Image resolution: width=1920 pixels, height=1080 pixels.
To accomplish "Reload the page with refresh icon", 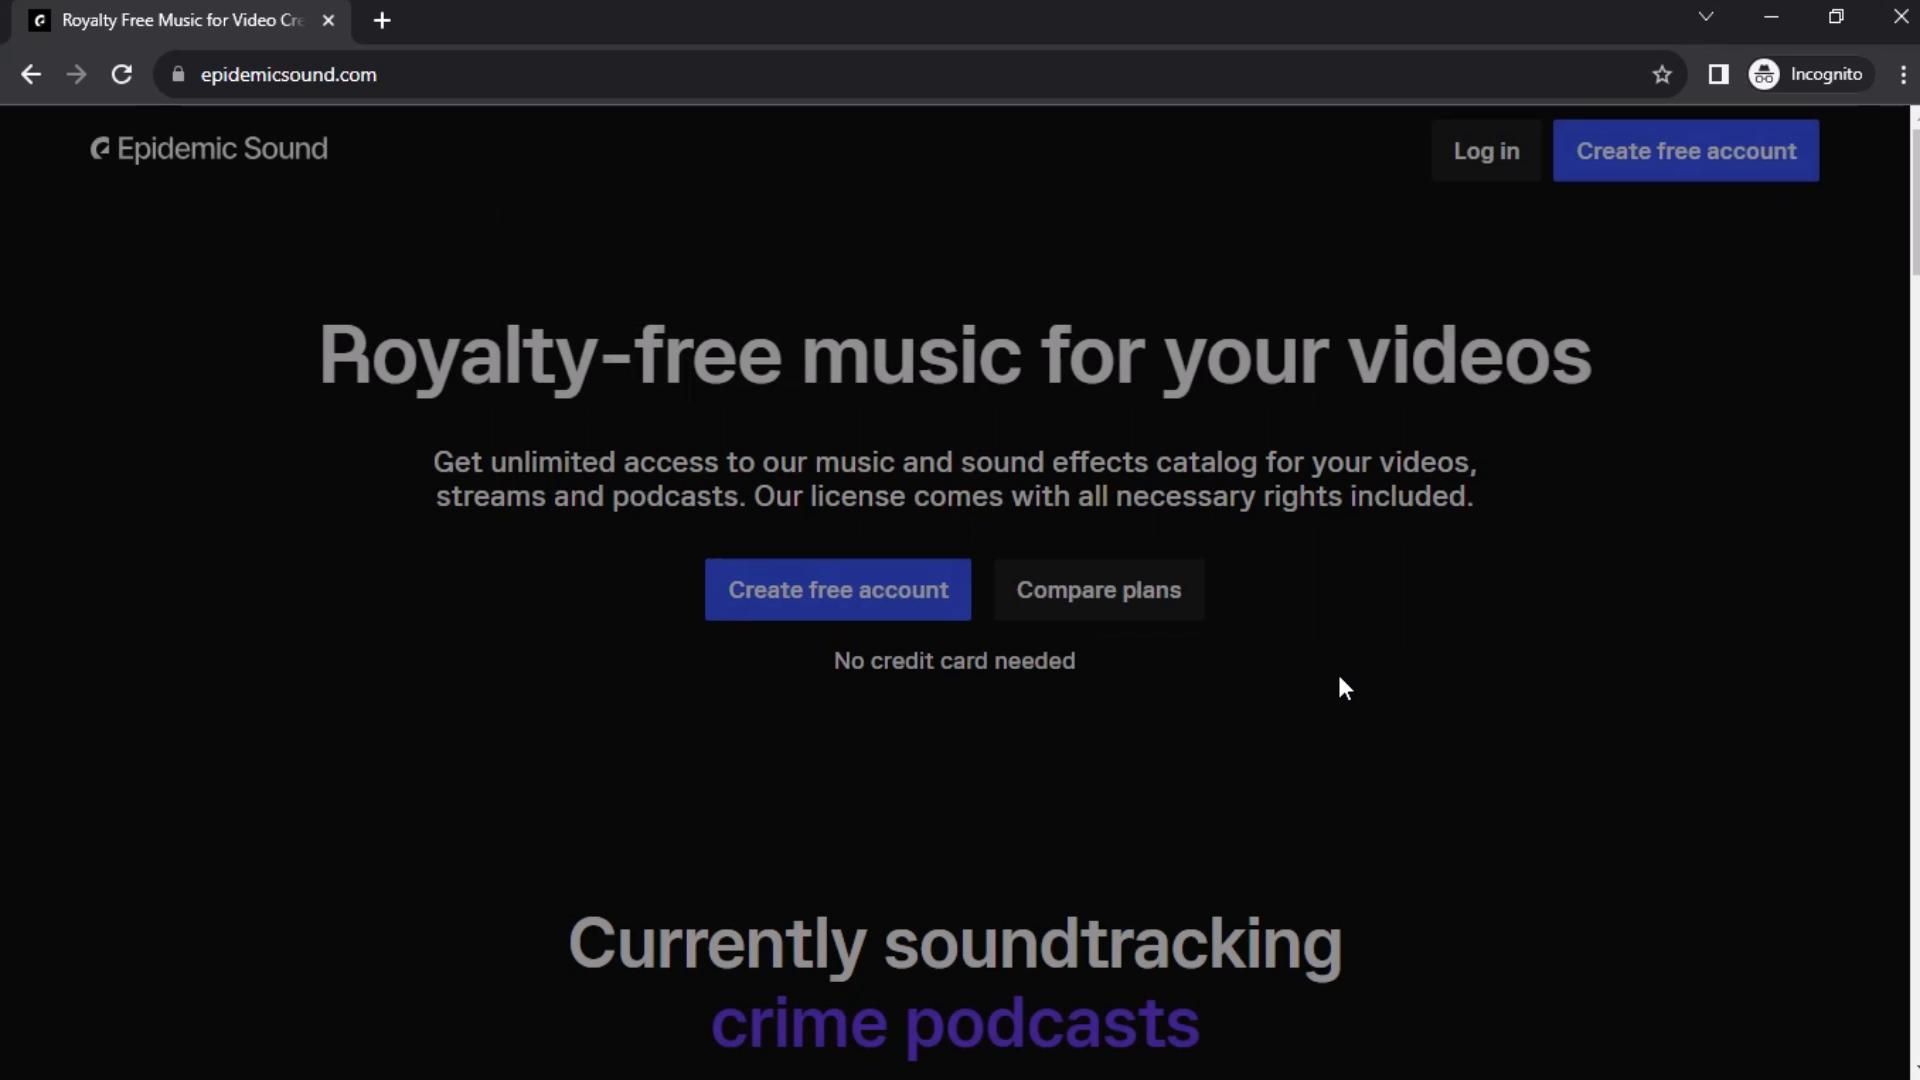I will 122,75.
